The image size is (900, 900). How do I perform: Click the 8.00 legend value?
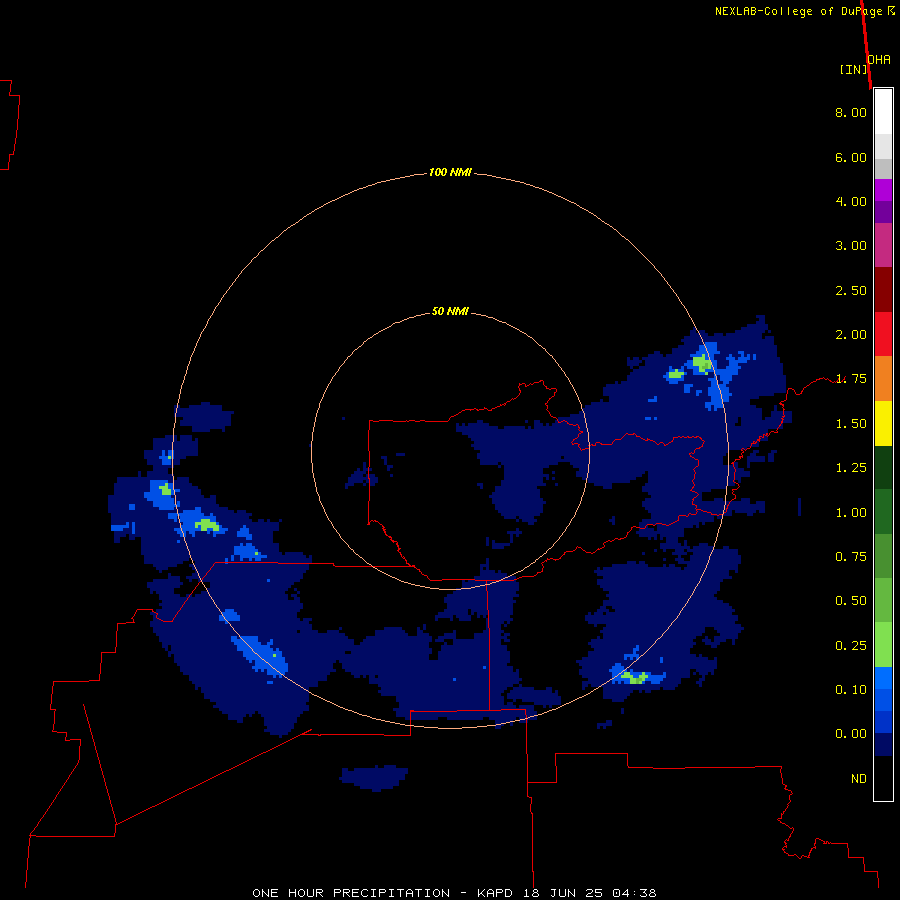(x=851, y=112)
